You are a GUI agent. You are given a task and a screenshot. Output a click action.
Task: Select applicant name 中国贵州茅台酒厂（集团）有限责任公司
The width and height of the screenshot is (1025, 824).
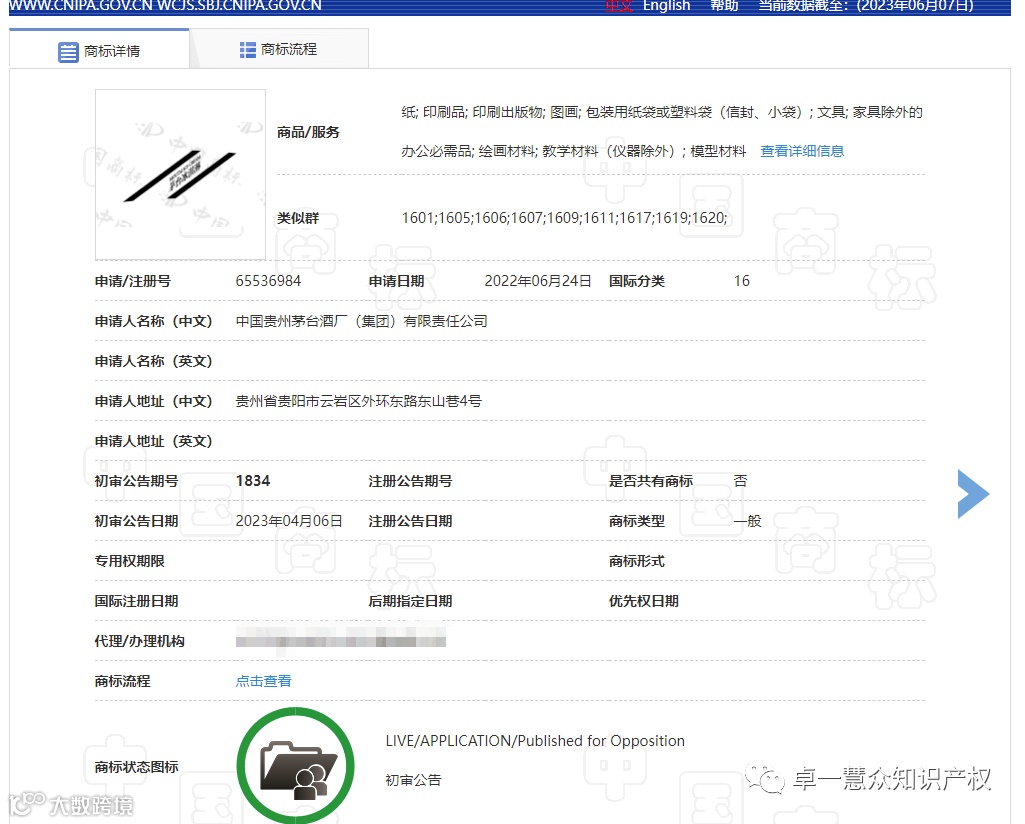point(361,321)
